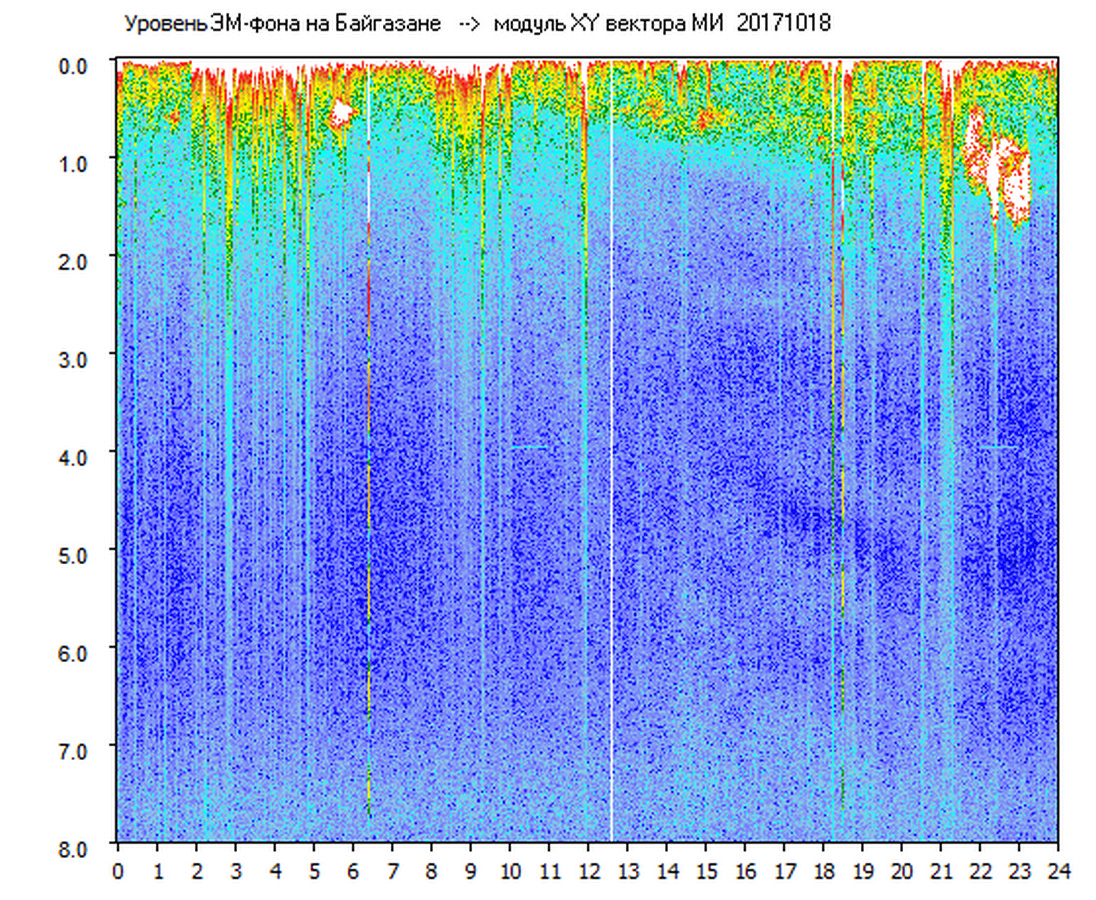Select the x-axis tick label 6
Viewport: 1096px width, 900px height.
coord(353,871)
